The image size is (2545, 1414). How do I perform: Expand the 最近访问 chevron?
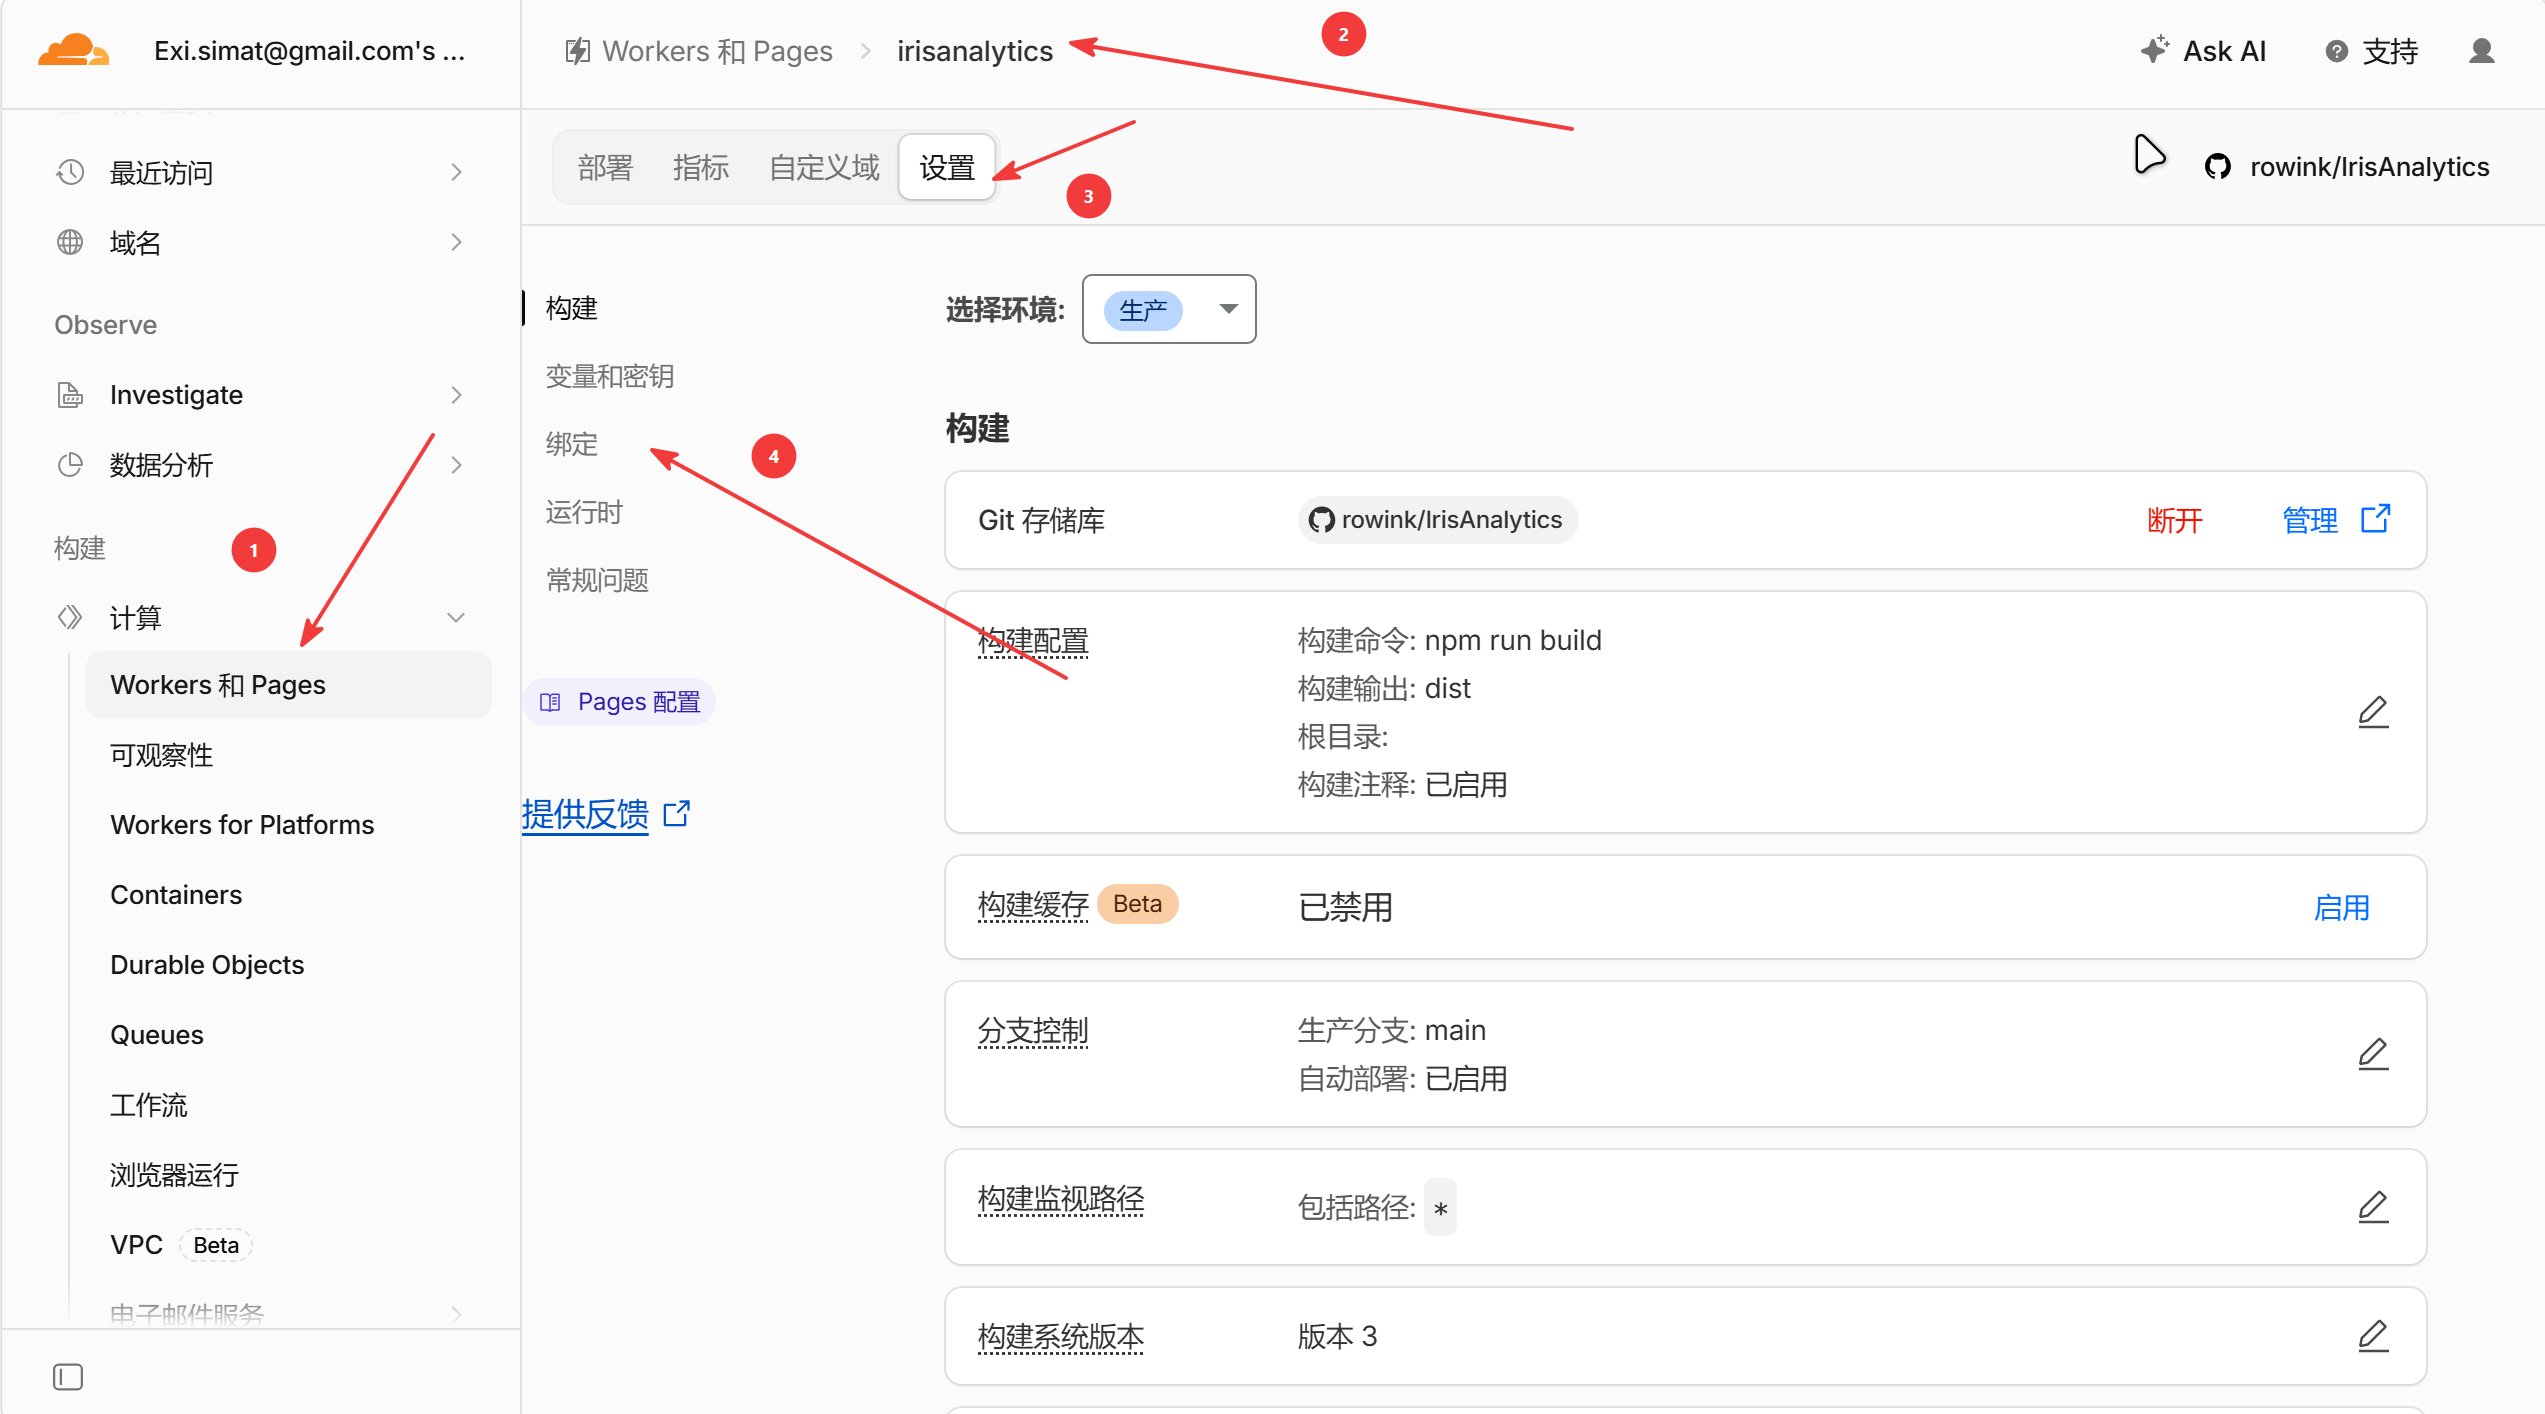pyautogui.click(x=456, y=172)
